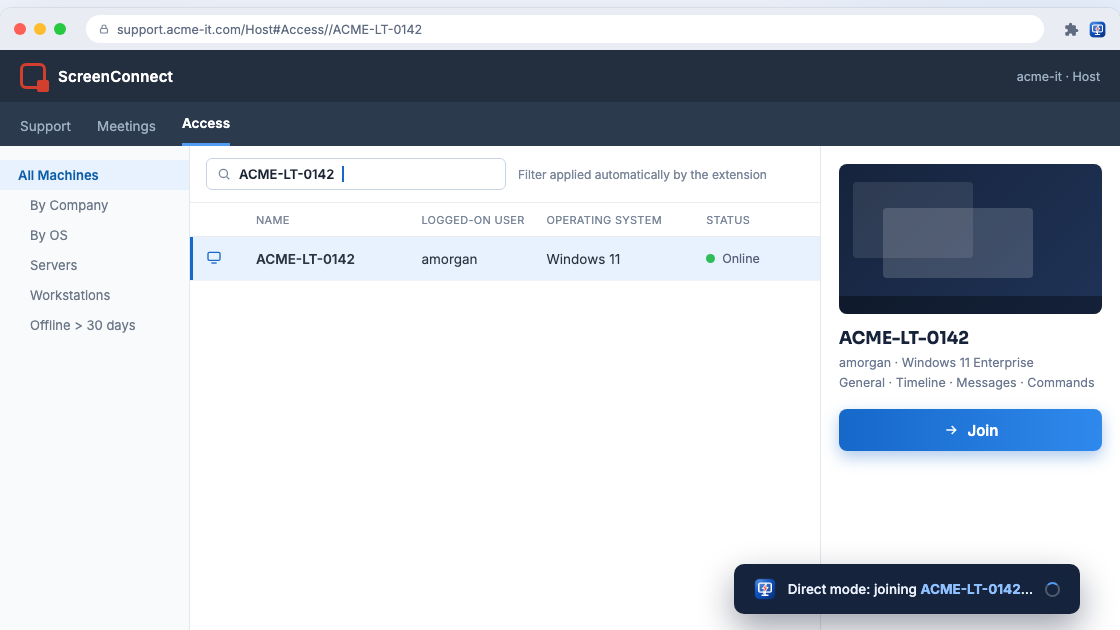This screenshot has width=1120, height=630.
Task: Show the Servers group
Action: (x=54, y=265)
